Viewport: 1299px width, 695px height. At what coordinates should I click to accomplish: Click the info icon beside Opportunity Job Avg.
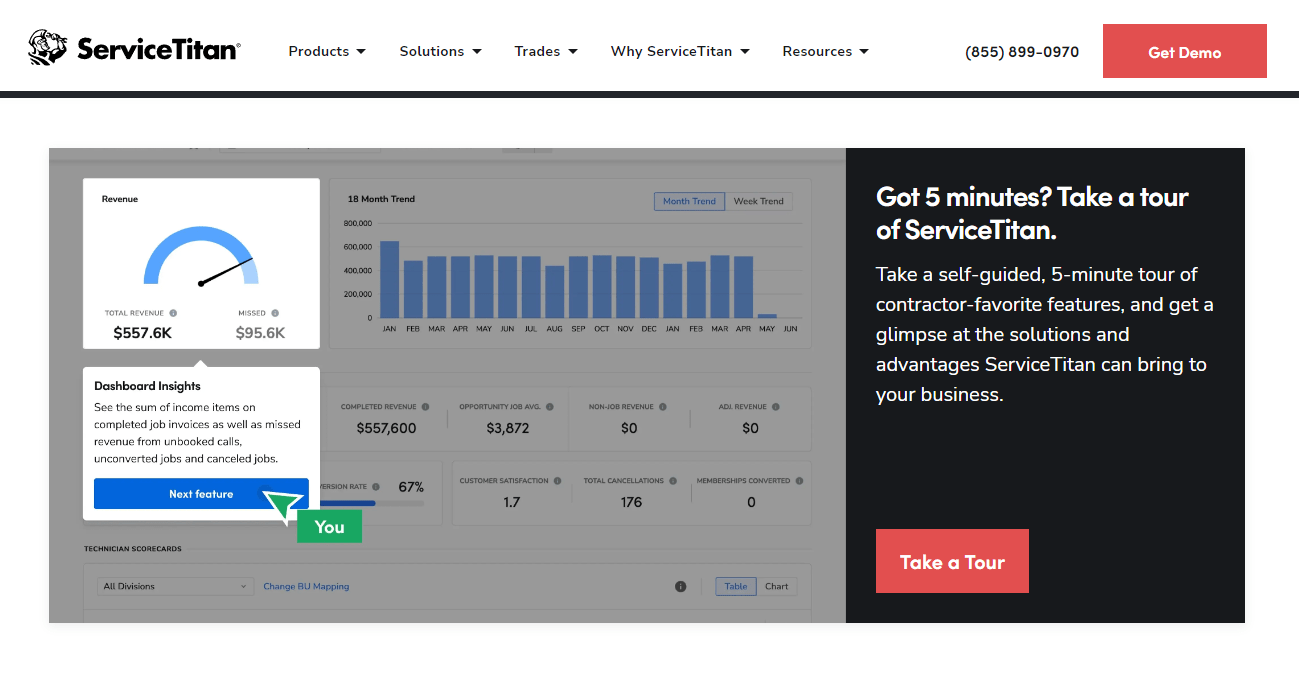[549, 407]
